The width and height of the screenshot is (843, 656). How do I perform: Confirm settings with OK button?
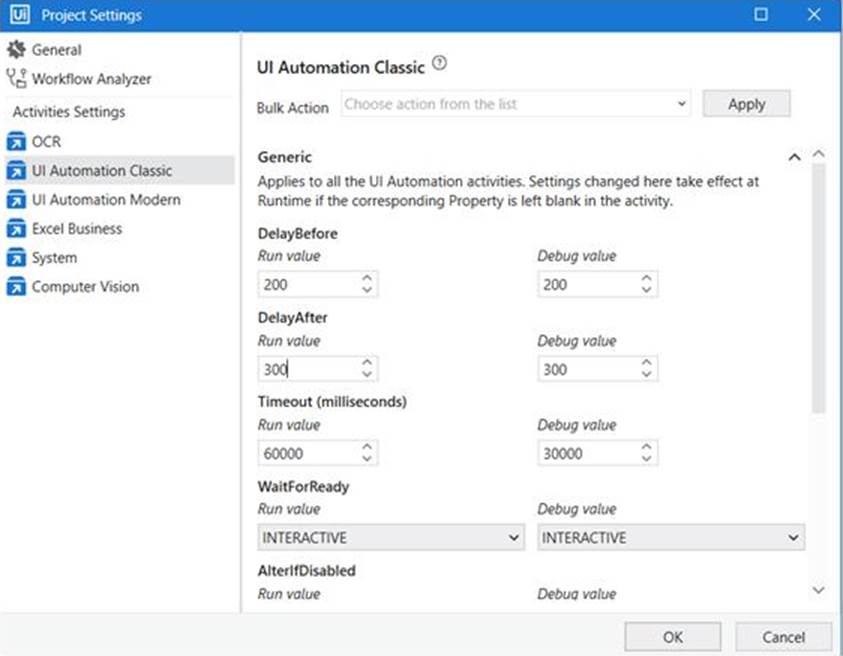click(x=672, y=637)
